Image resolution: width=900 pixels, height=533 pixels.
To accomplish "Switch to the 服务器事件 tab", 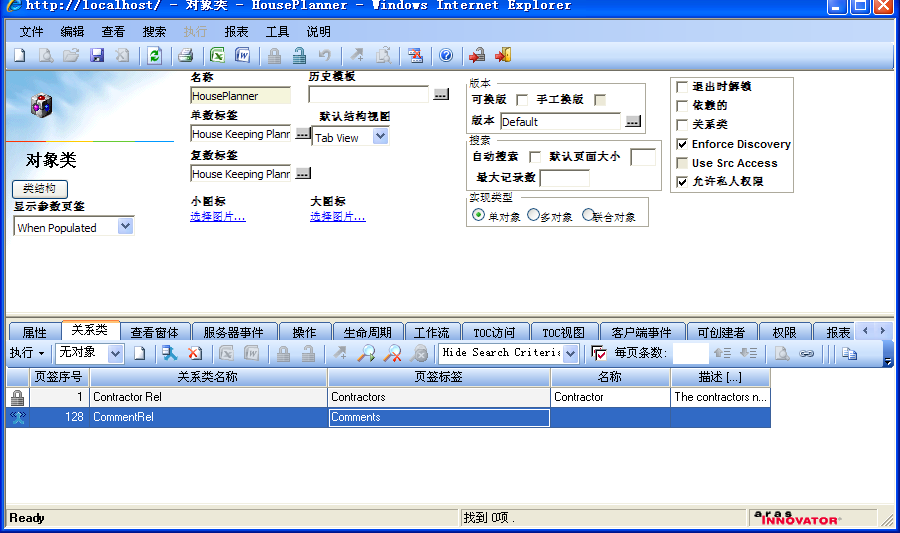I will pyautogui.click(x=234, y=332).
